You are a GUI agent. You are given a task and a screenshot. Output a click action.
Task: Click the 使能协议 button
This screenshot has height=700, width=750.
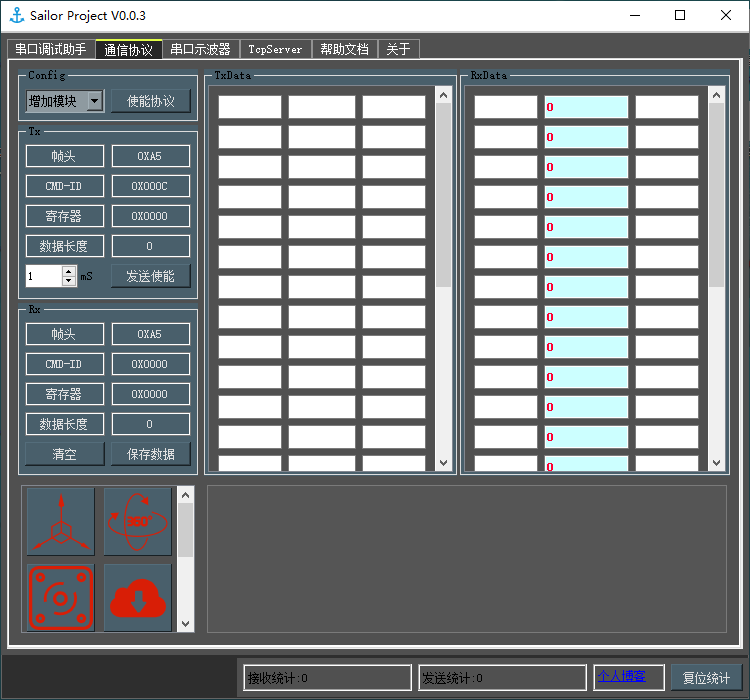coord(151,101)
